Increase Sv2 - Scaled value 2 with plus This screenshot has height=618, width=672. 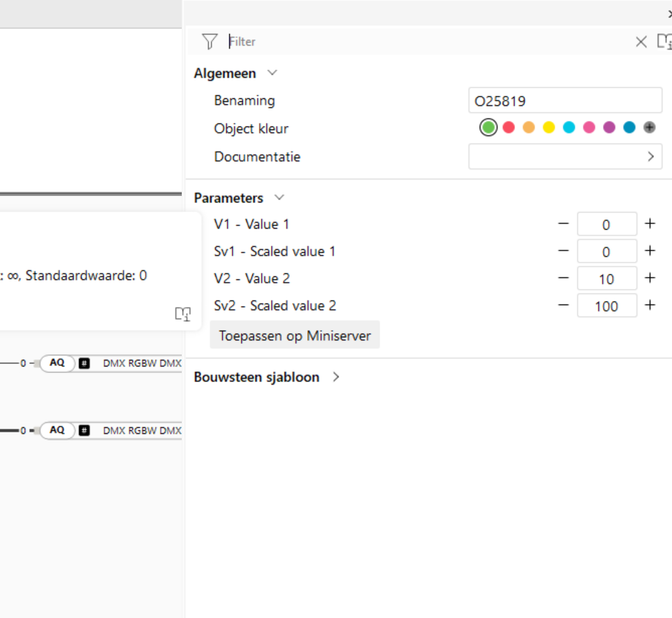pyautogui.click(x=650, y=306)
